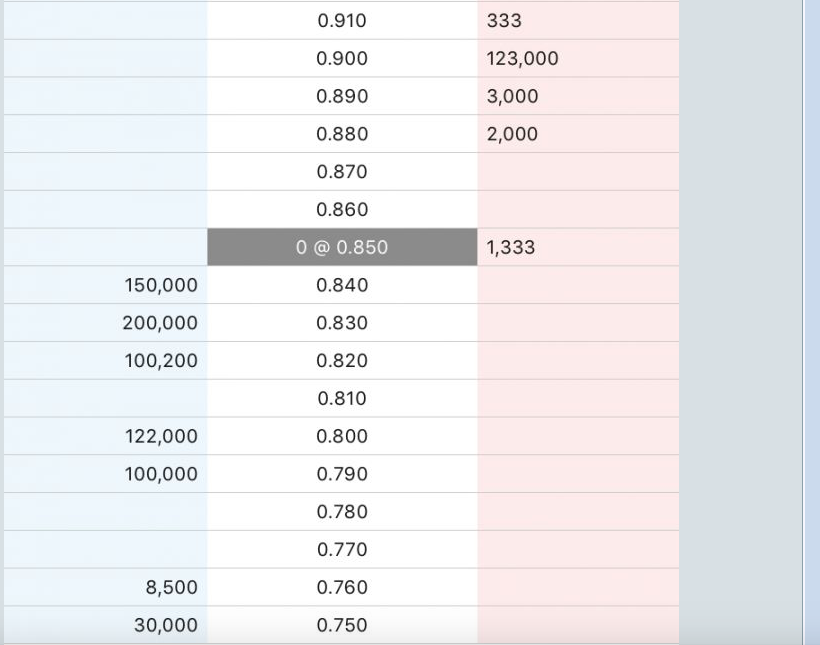The image size is (820, 645).
Task: Click the 0.910 price row
Action: click(342, 21)
